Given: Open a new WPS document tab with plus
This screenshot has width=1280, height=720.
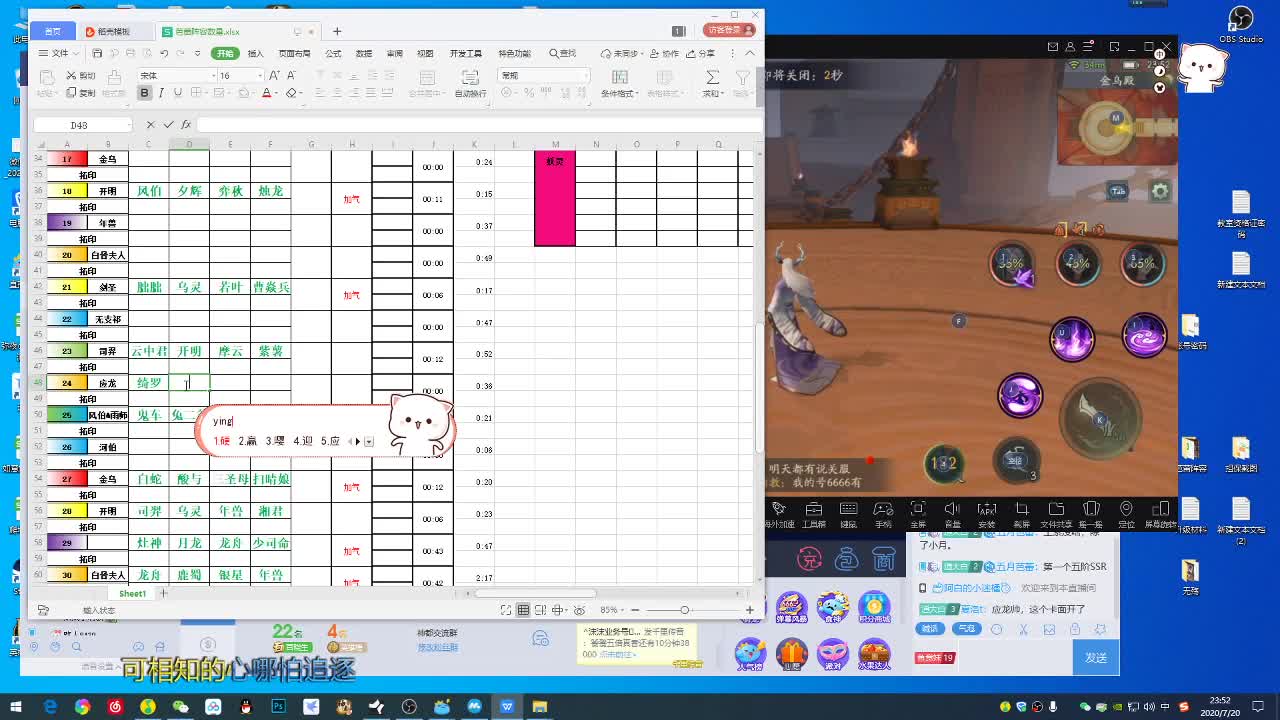Looking at the screenshot, I should click(337, 31).
